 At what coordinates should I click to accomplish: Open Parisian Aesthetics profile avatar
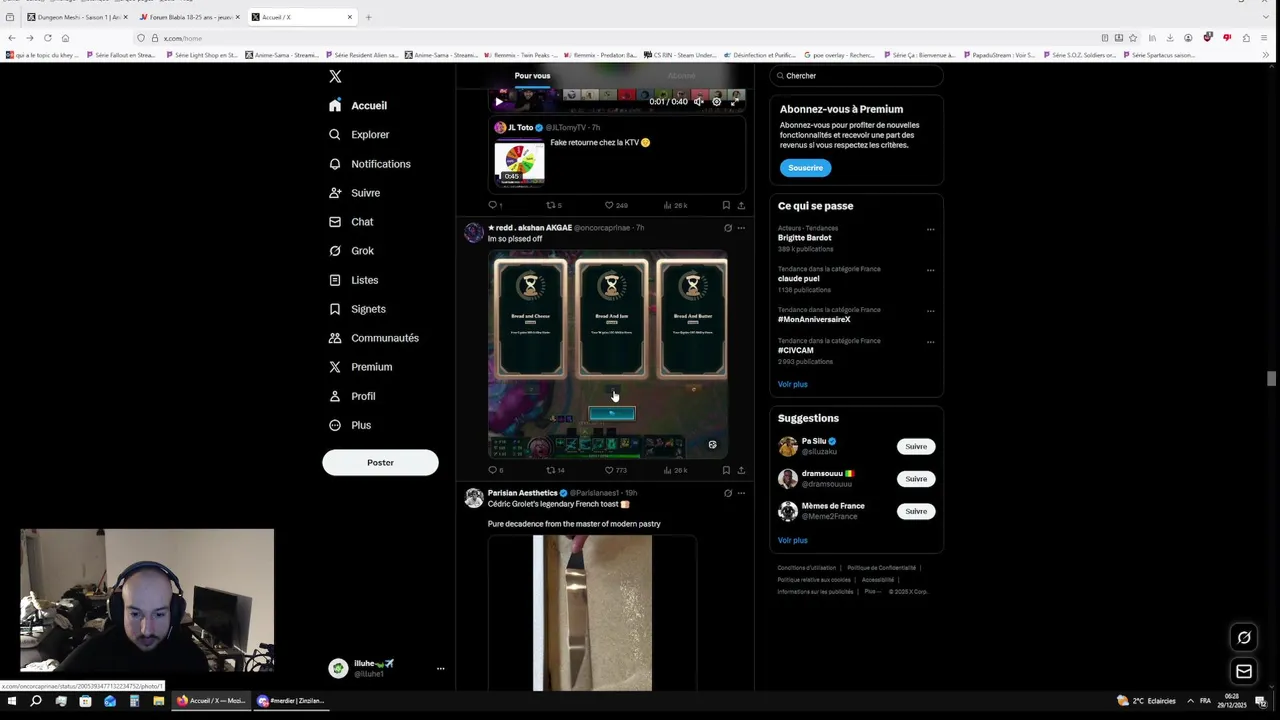(474, 498)
